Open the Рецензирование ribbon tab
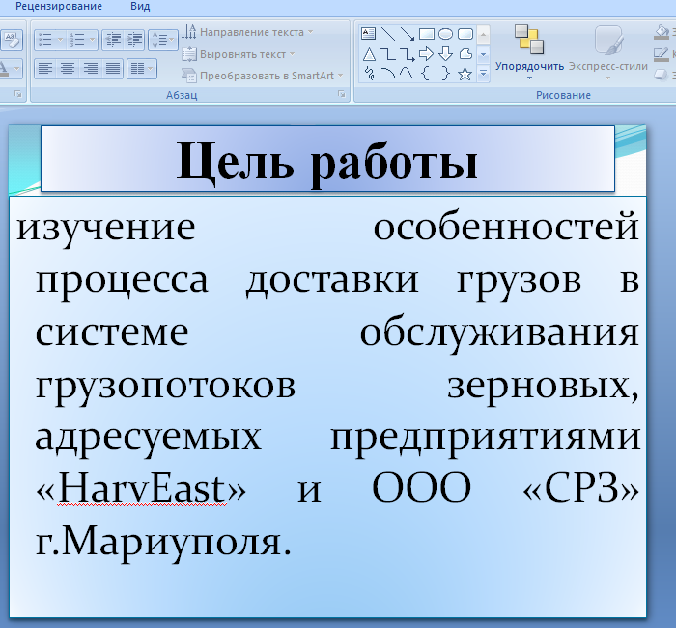This screenshot has width=676, height=628. tap(58, 6)
